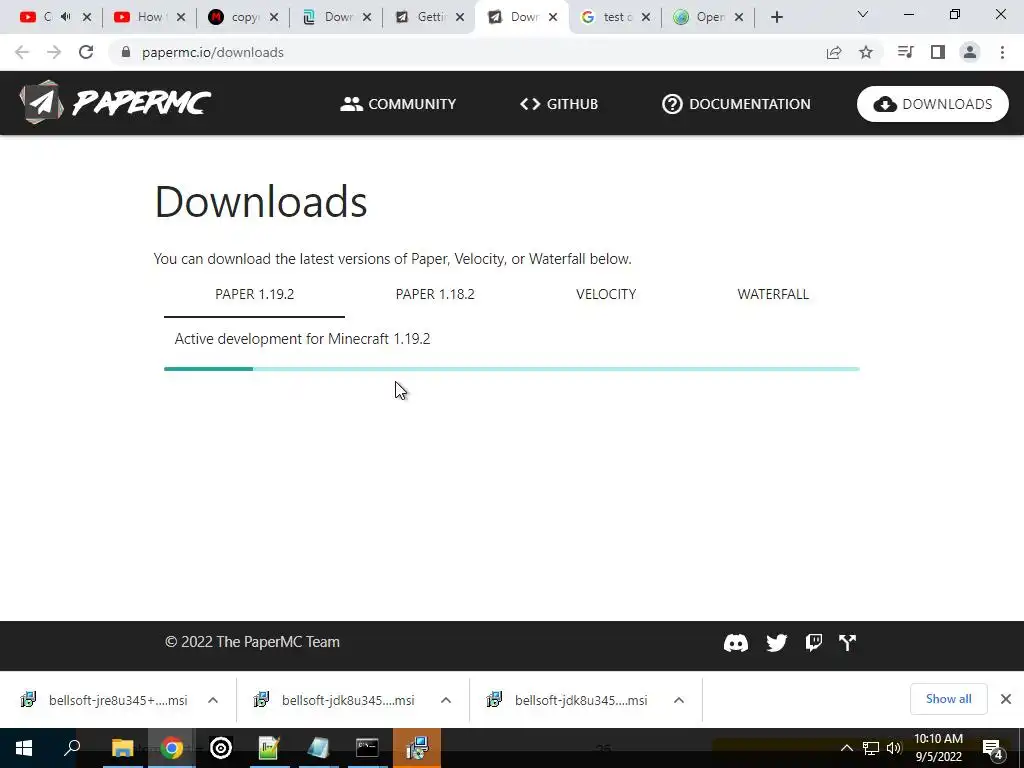Open the installer taskbar icon
This screenshot has width=1024, height=768.
pyautogui.click(x=417, y=748)
